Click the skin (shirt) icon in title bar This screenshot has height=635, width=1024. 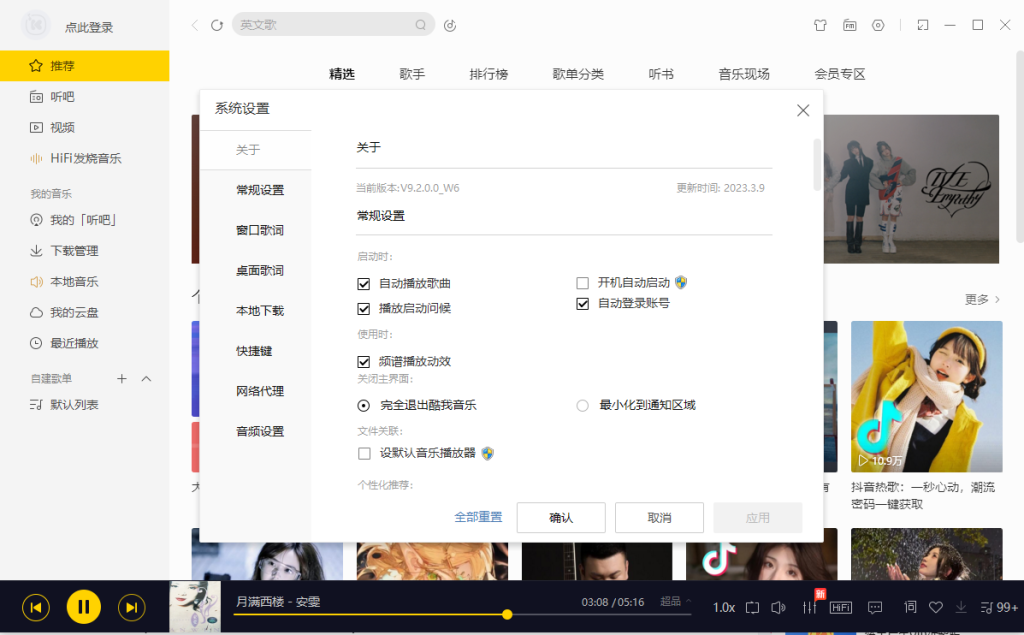(820, 25)
